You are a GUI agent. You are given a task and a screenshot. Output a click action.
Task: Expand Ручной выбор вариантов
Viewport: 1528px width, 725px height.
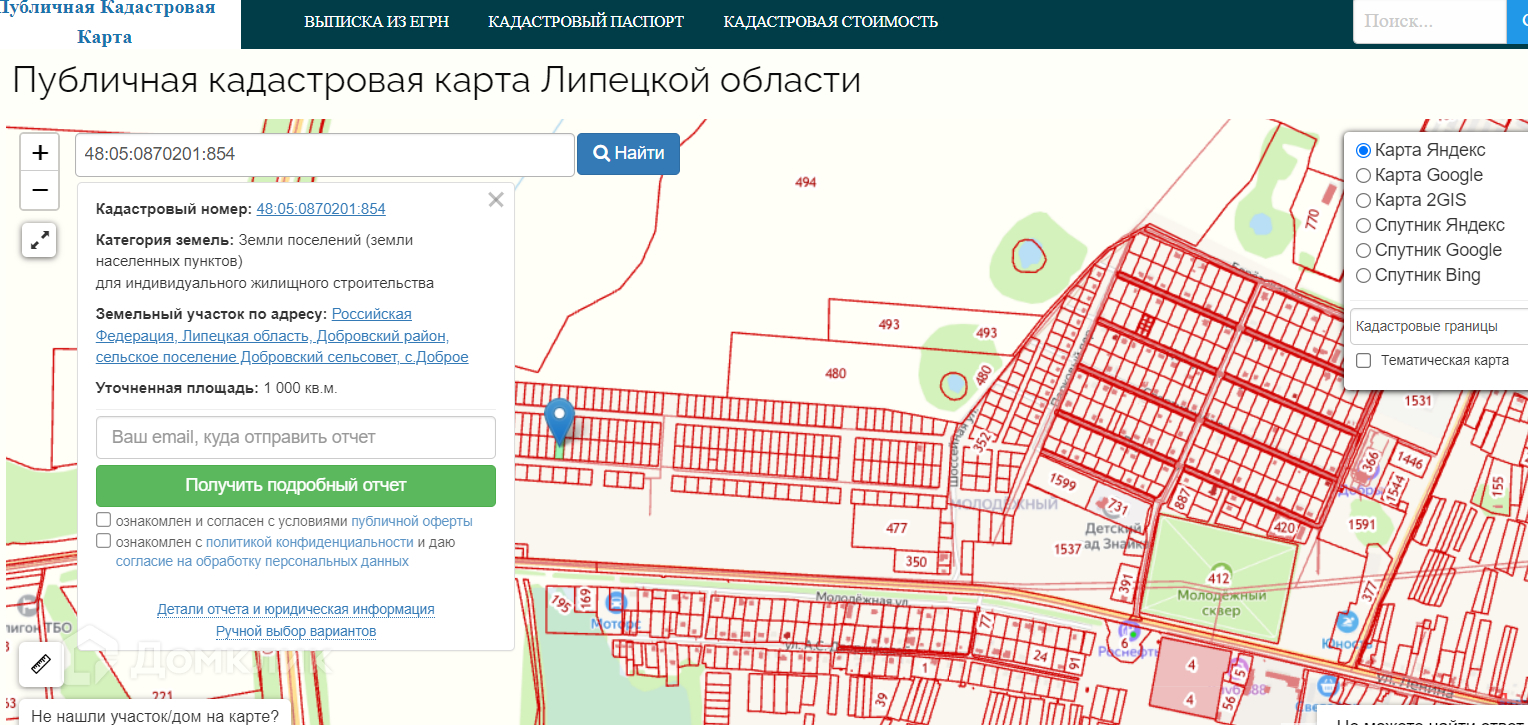tap(296, 632)
